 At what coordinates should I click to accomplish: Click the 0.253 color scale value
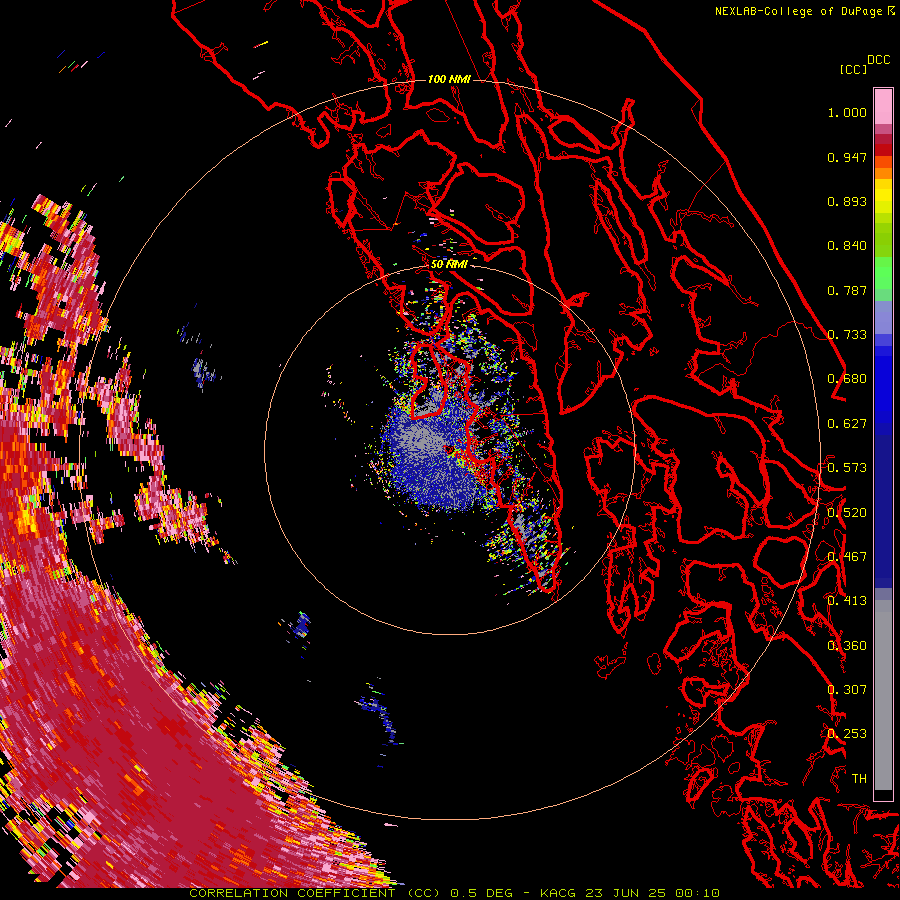847,734
